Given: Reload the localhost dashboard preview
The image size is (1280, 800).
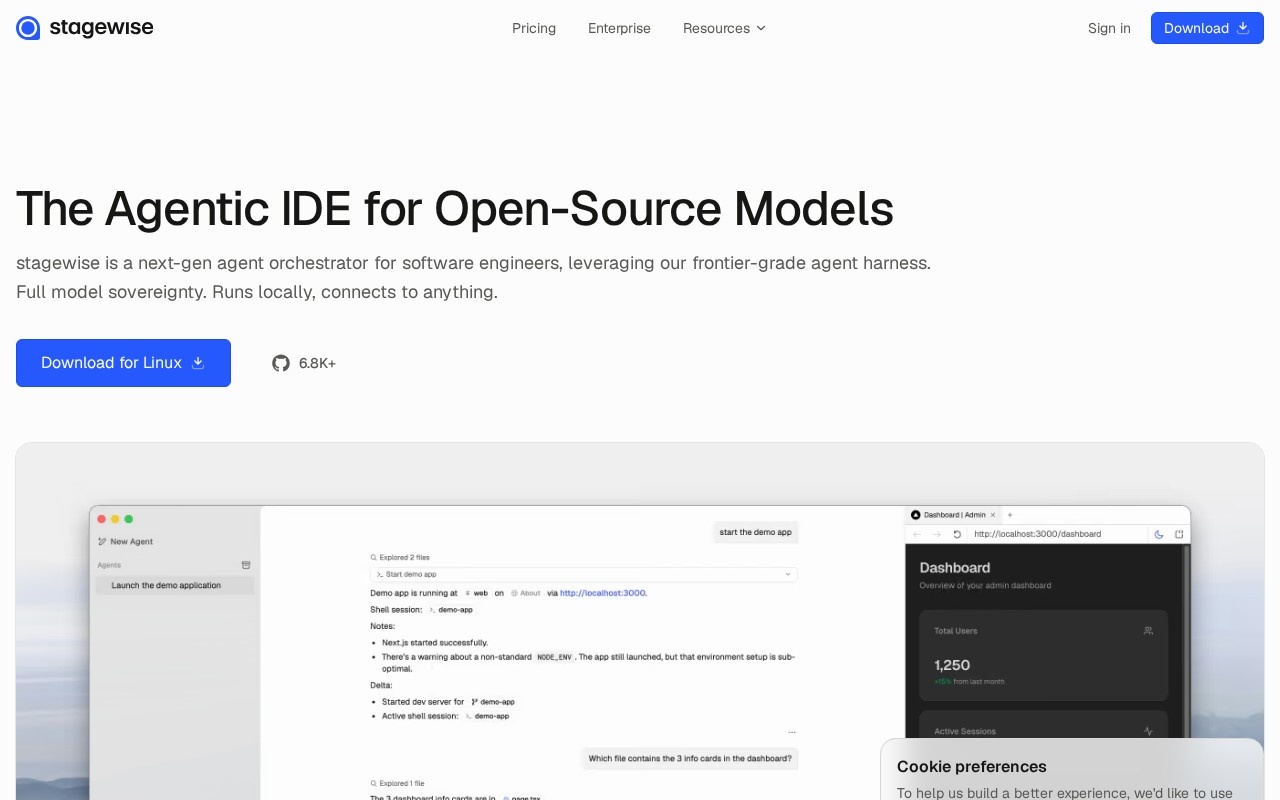Looking at the screenshot, I should pyautogui.click(x=957, y=534).
